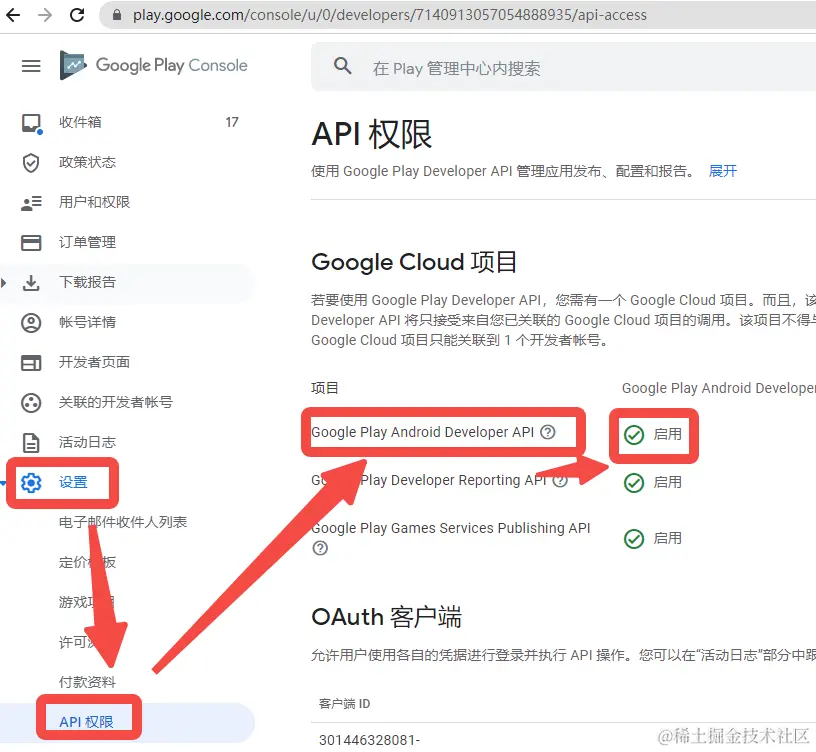Click the client ID 301446328081-
The height and width of the screenshot is (752, 816).
[x=369, y=740]
